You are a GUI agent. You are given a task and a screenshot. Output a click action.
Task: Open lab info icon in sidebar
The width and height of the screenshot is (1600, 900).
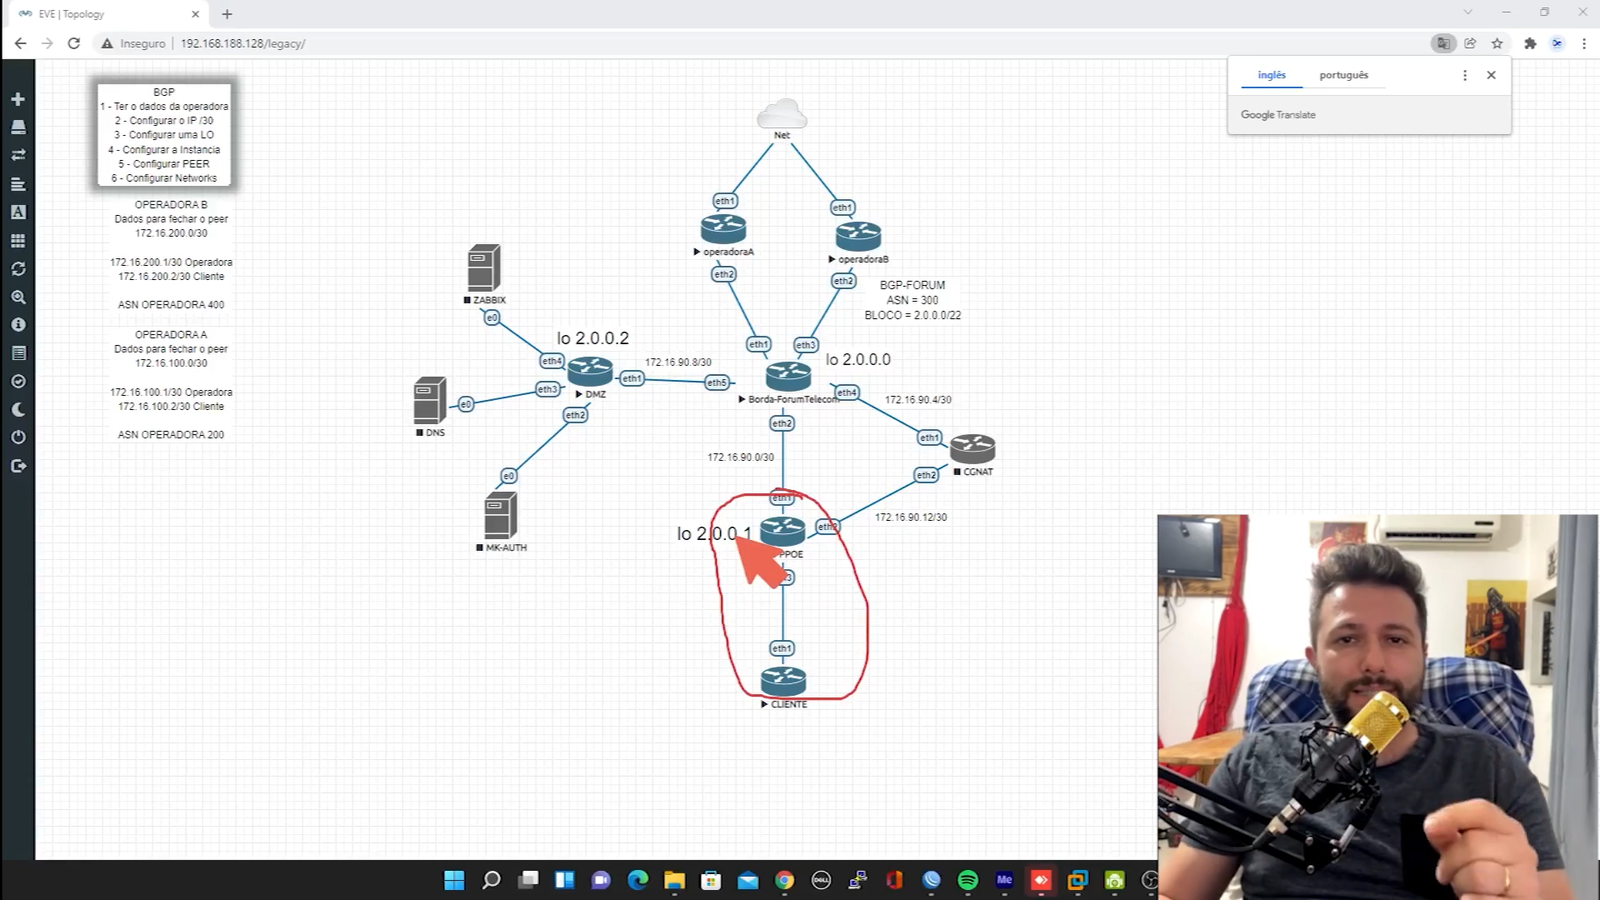click(x=18, y=325)
